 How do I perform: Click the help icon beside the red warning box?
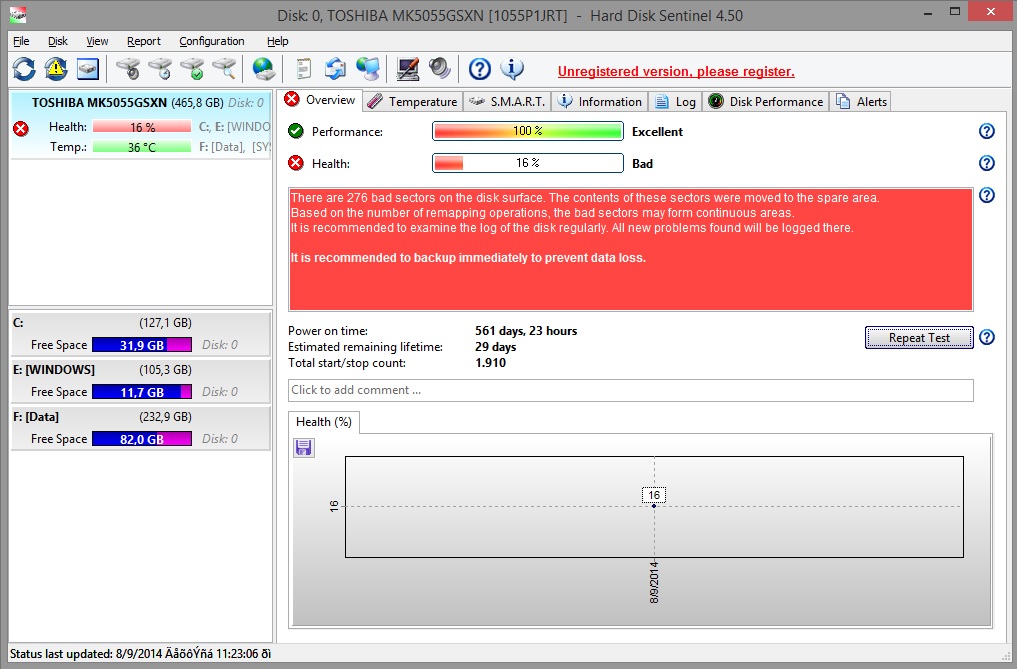pos(987,195)
